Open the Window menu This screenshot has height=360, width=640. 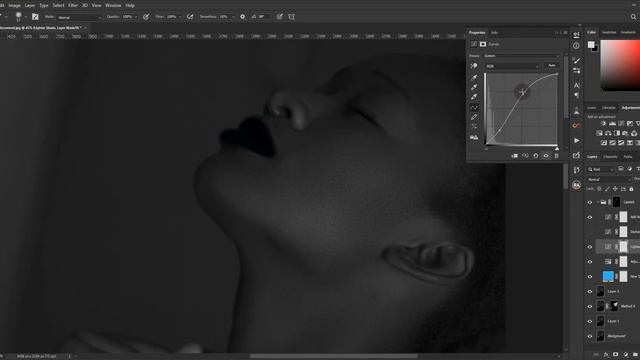pos(113,5)
